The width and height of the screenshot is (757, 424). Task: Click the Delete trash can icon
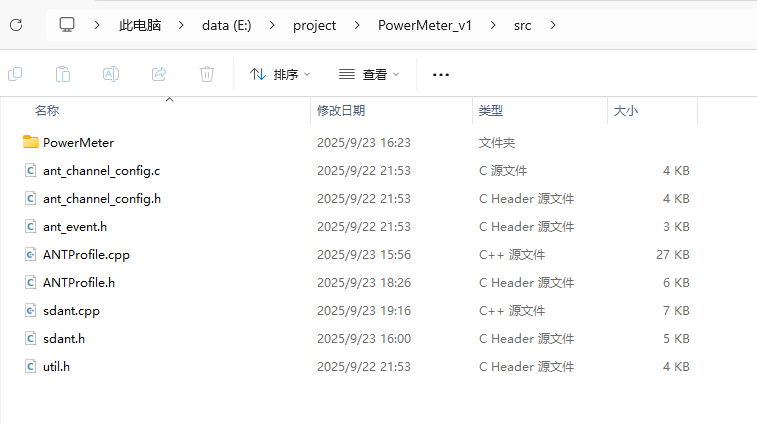(x=207, y=74)
